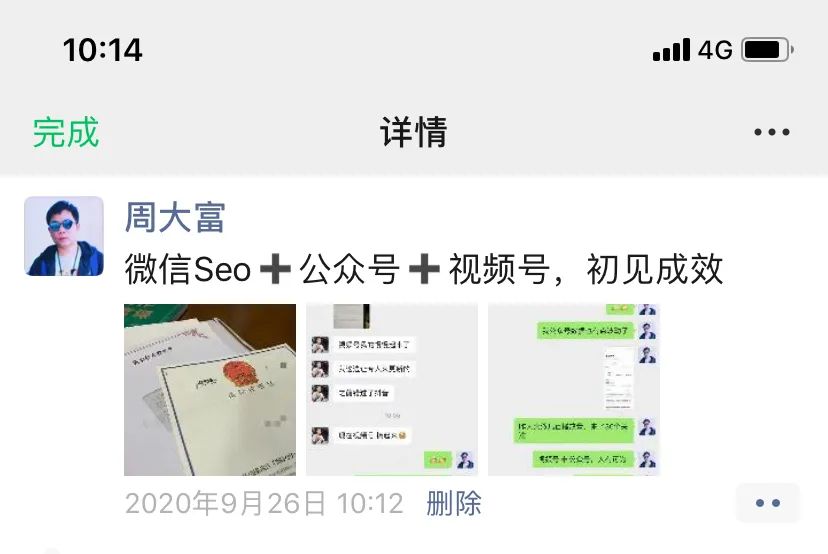828x554 pixels.
Task: Click the plus emoji before 视频号
Action: tap(424, 269)
